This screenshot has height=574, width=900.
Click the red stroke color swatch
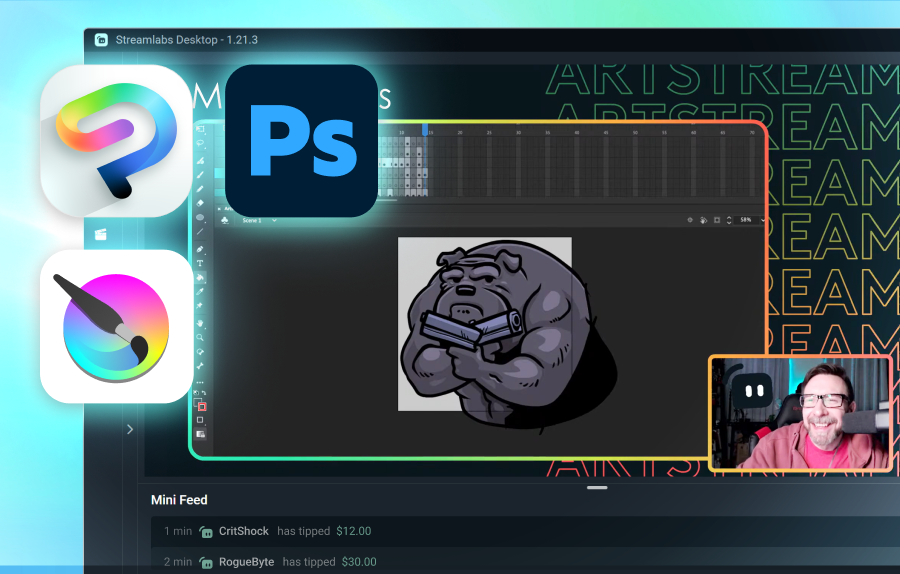click(202, 407)
